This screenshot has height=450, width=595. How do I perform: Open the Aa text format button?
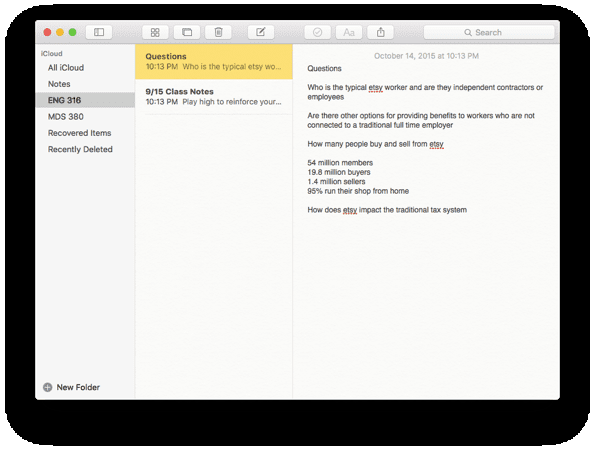[x=349, y=32]
